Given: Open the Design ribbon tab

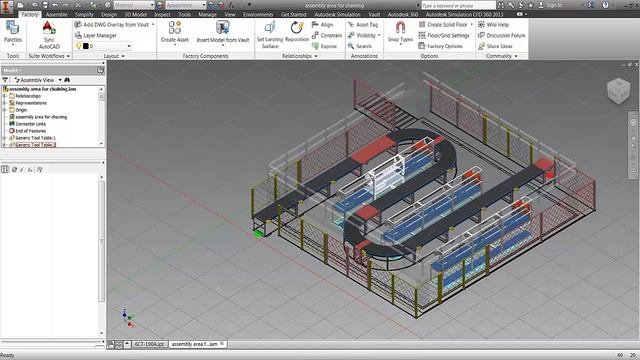Looking at the screenshot, I should (109, 14).
